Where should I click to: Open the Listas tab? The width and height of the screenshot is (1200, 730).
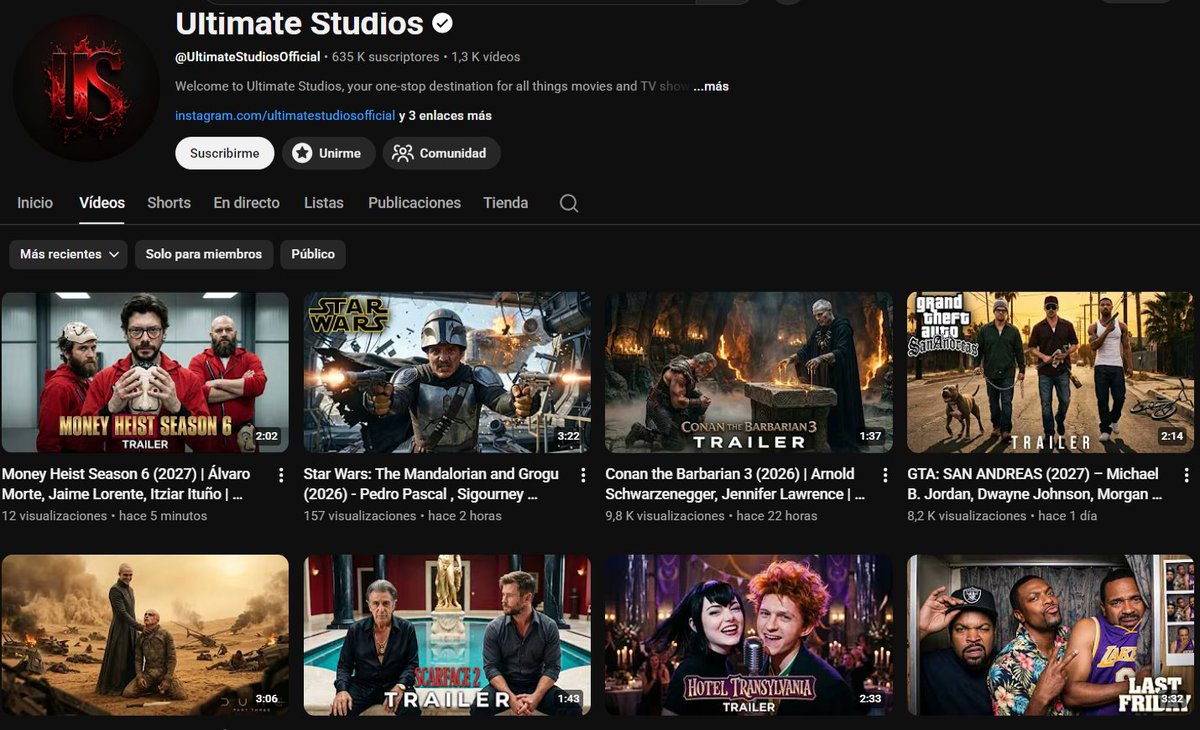324,203
